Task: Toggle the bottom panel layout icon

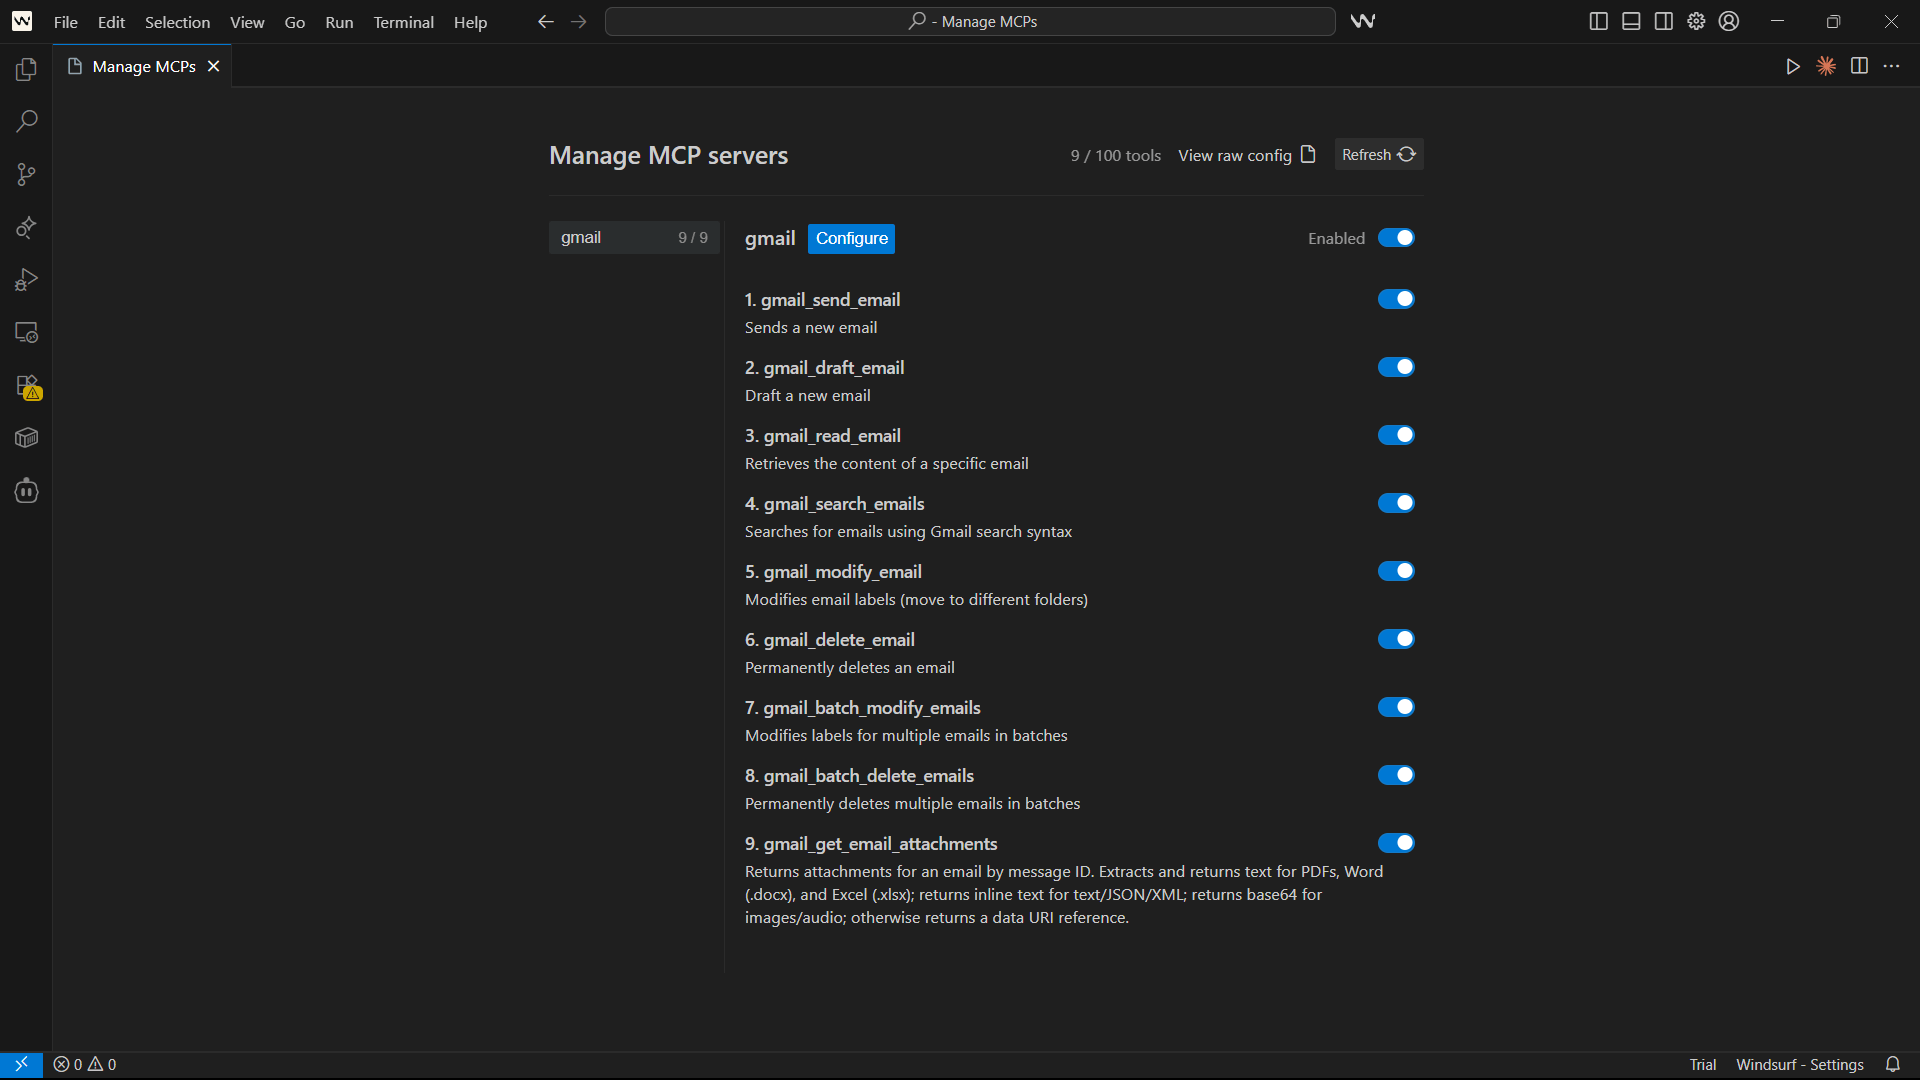Action: click(x=1631, y=21)
